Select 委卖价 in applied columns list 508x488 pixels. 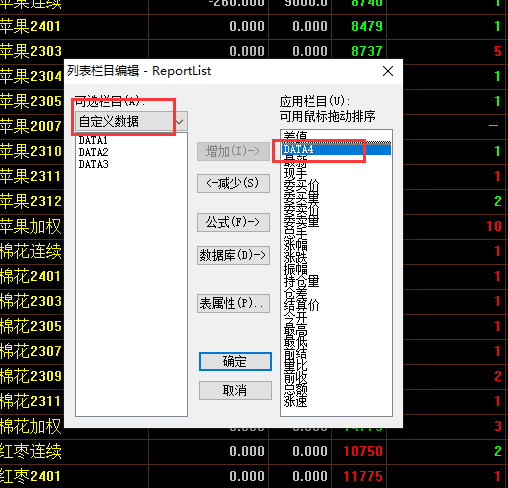pyautogui.click(x=301, y=209)
